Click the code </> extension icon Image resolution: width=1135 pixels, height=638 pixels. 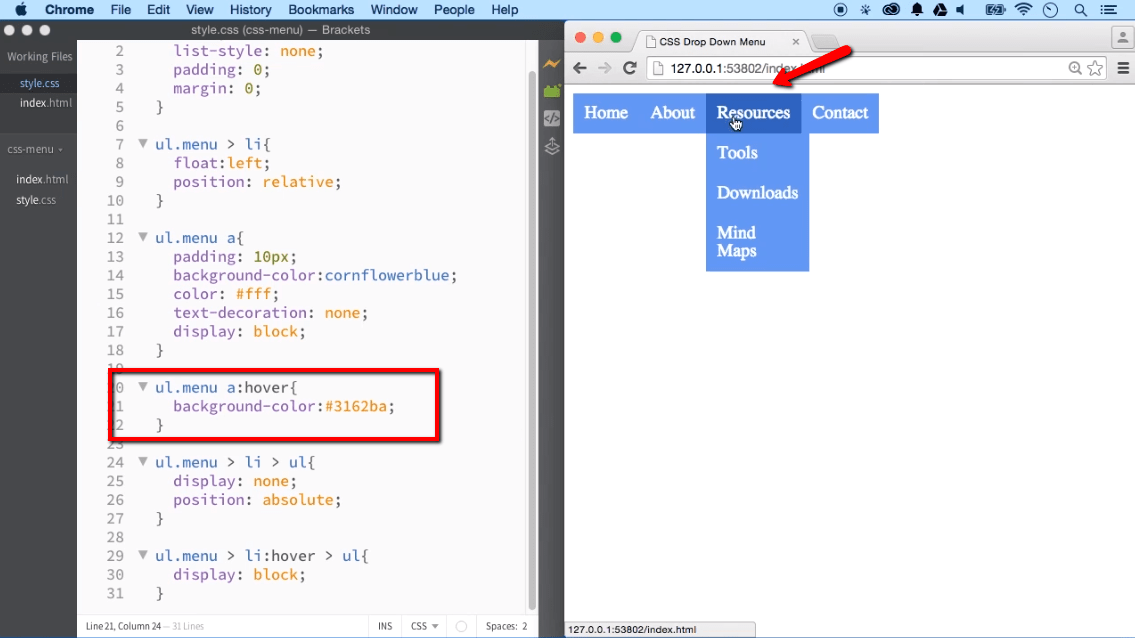[551, 118]
